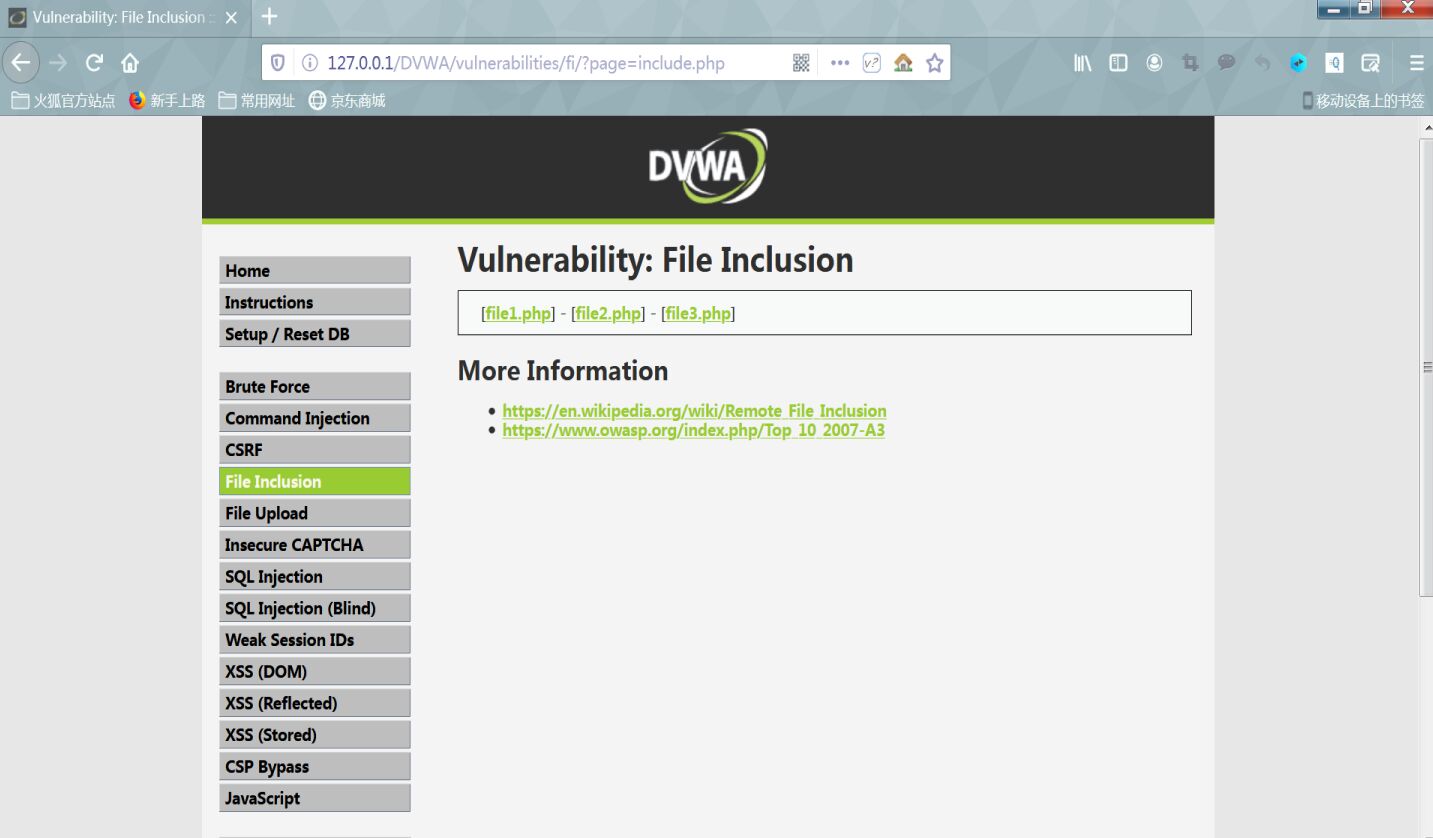The width and height of the screenshot is (1433, 838).
Task: Expand the 火狐官方站点 bookmarks folder
Action: (63, 99)
